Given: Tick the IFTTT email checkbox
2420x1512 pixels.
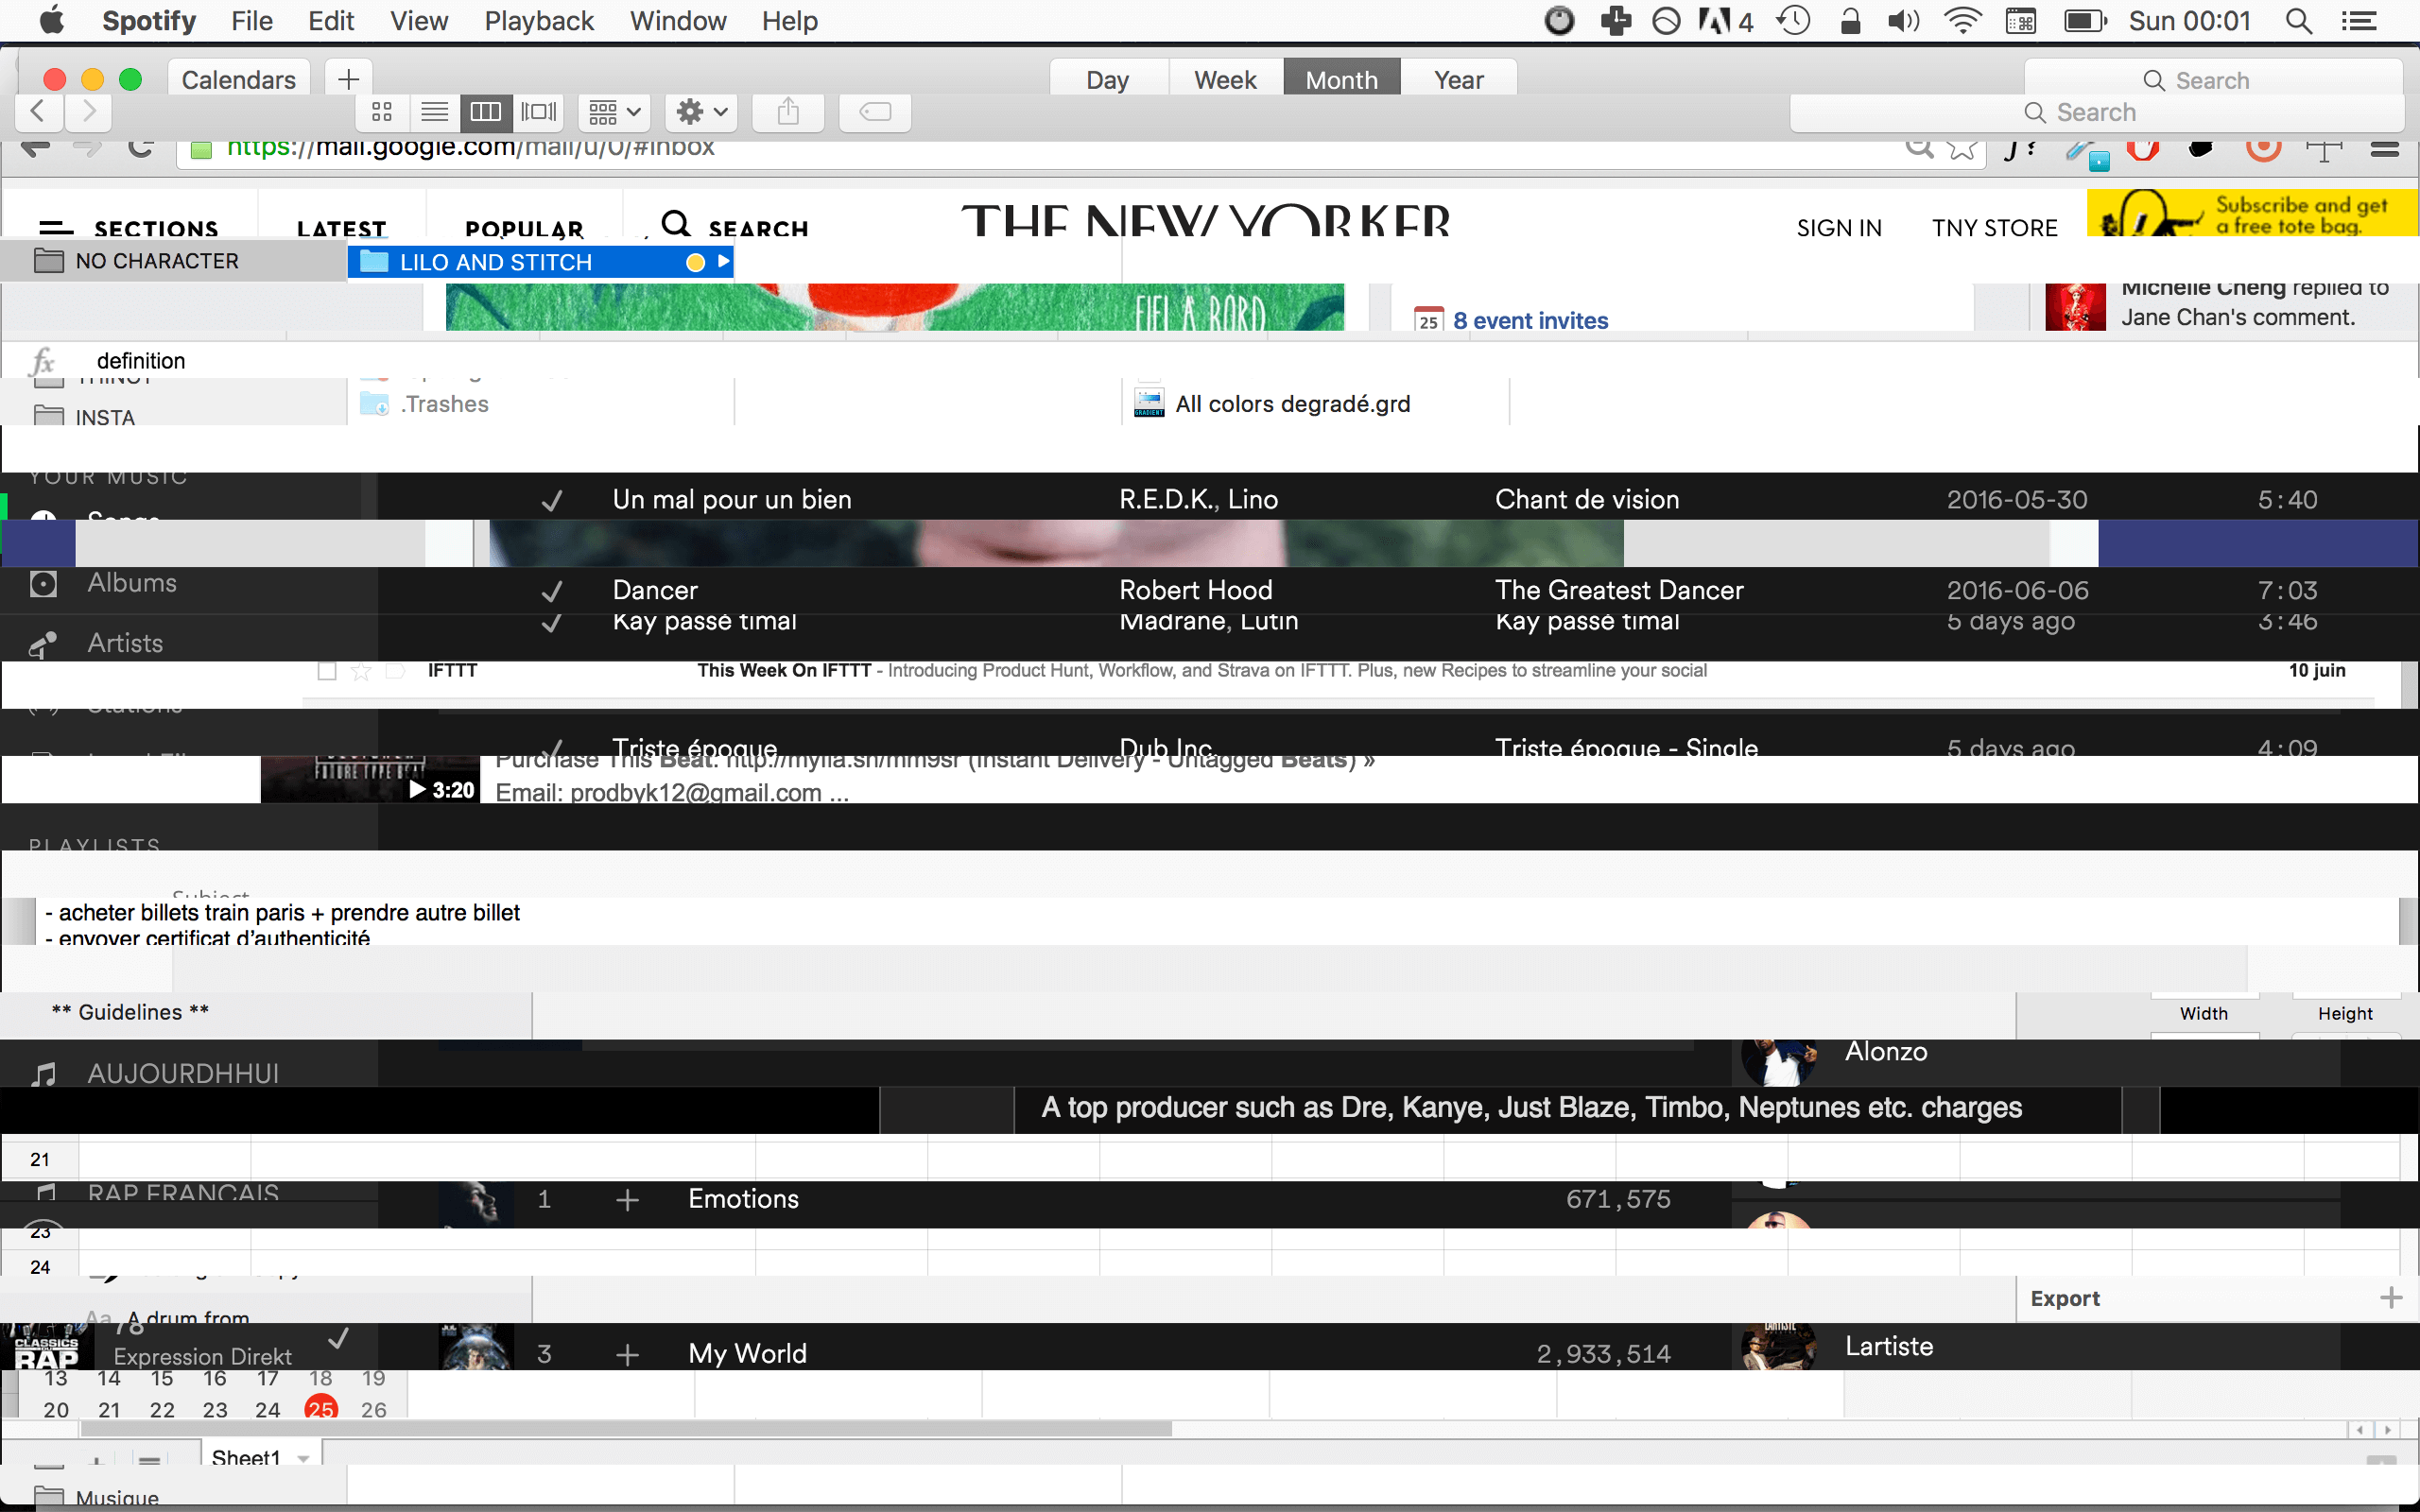Looking at the screenshot, I should (327, 671).
